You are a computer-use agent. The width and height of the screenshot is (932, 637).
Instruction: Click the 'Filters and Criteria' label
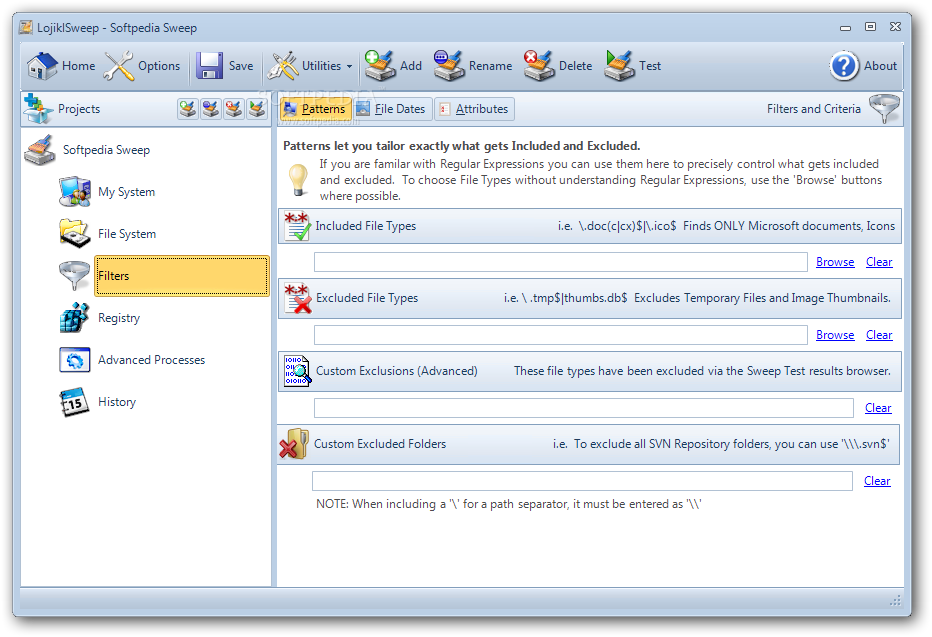814,109
